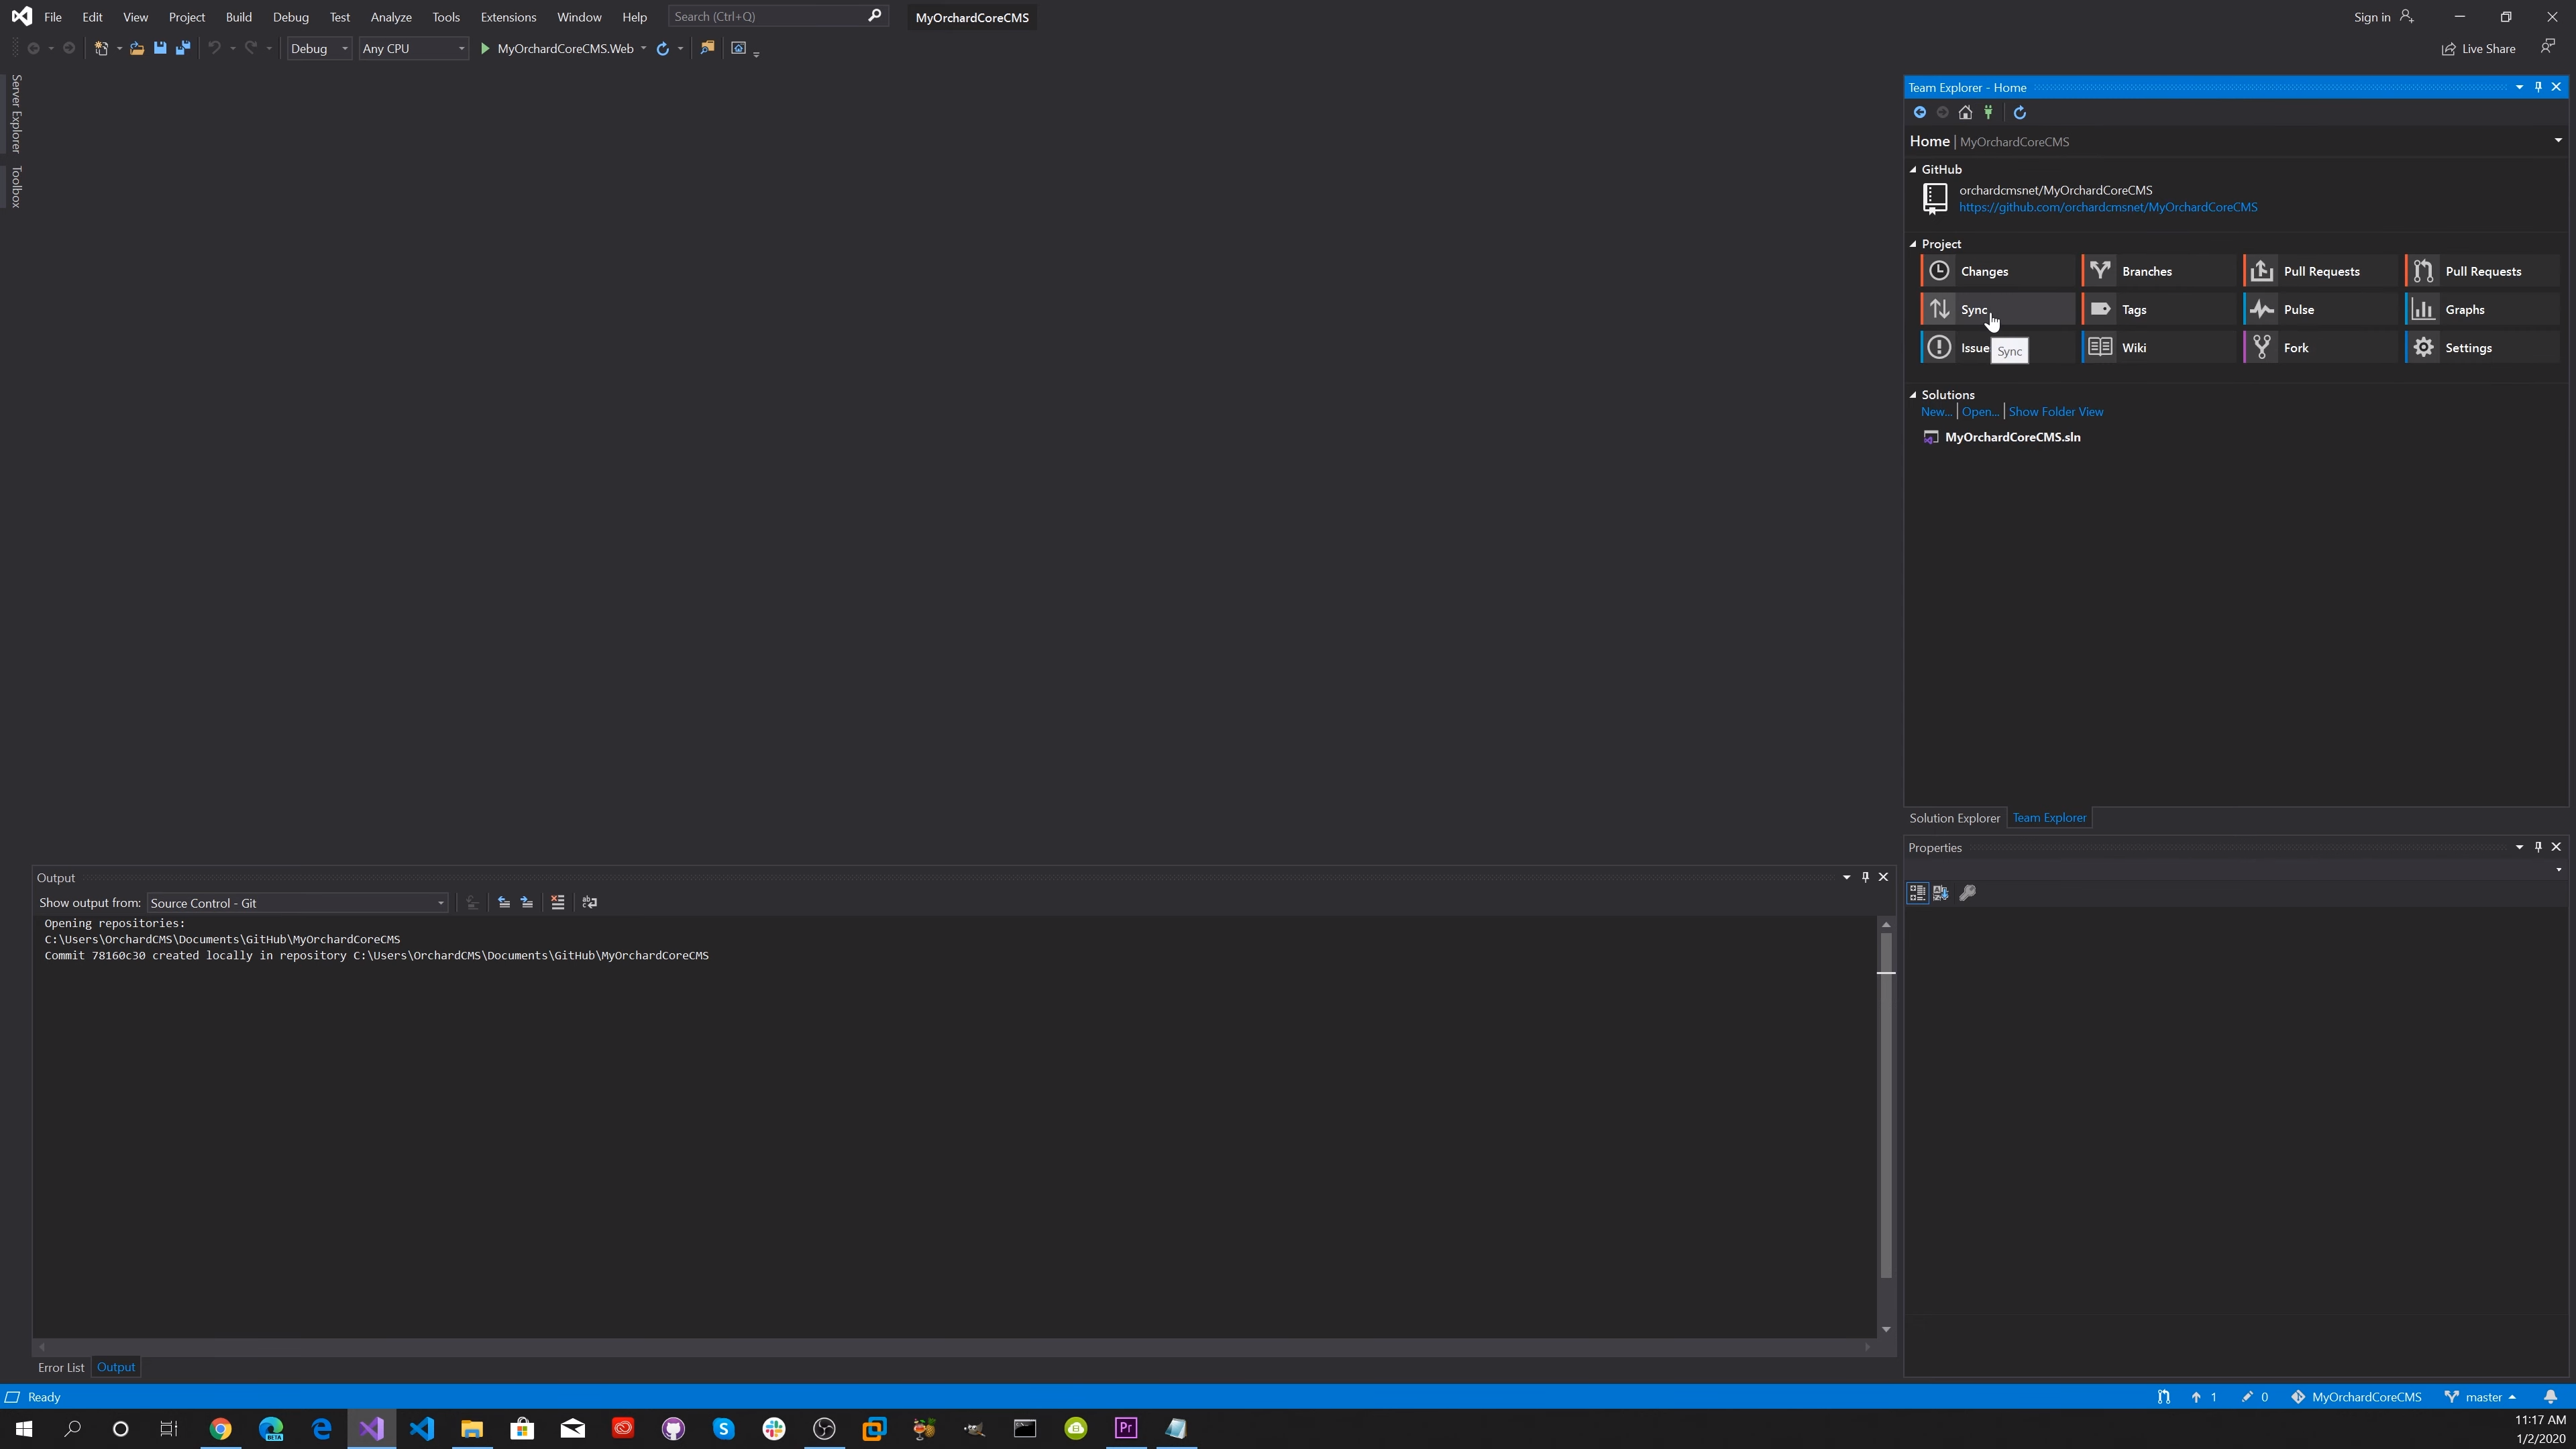Click the Live Share button
This screenshot has width=2576, height=1449.
point(2478,48)
